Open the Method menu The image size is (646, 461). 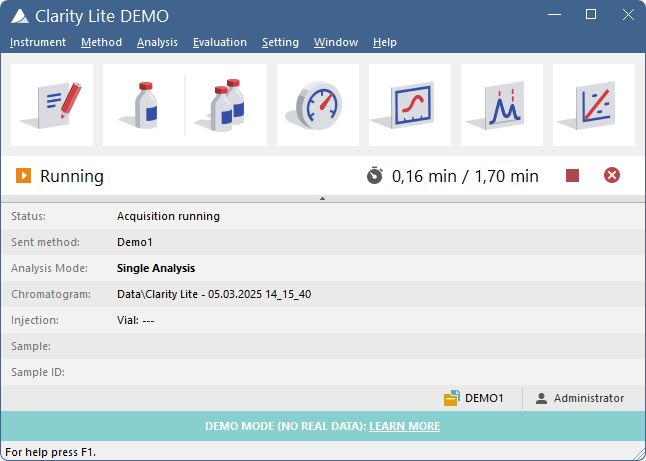coord(101,42)
